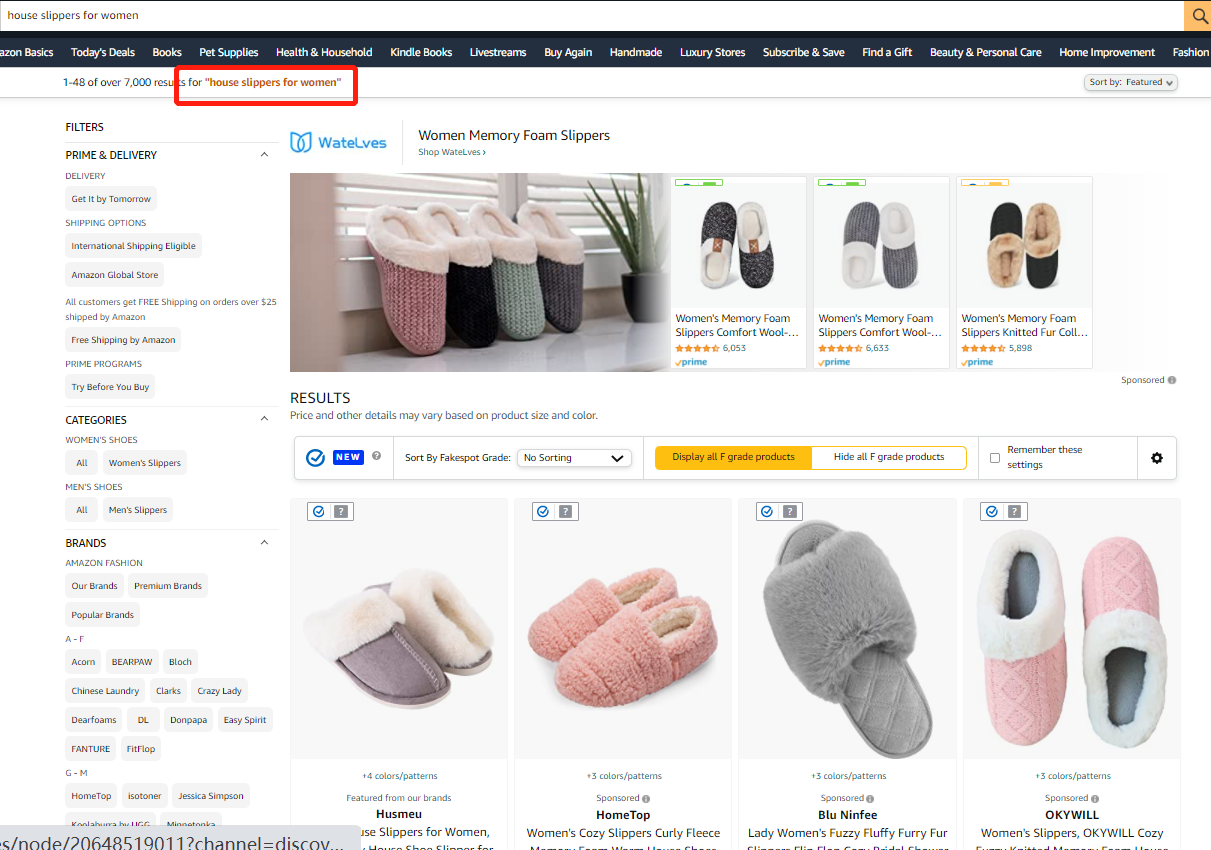
Task: Filter by Premium Brands
Action: [168, 586]
